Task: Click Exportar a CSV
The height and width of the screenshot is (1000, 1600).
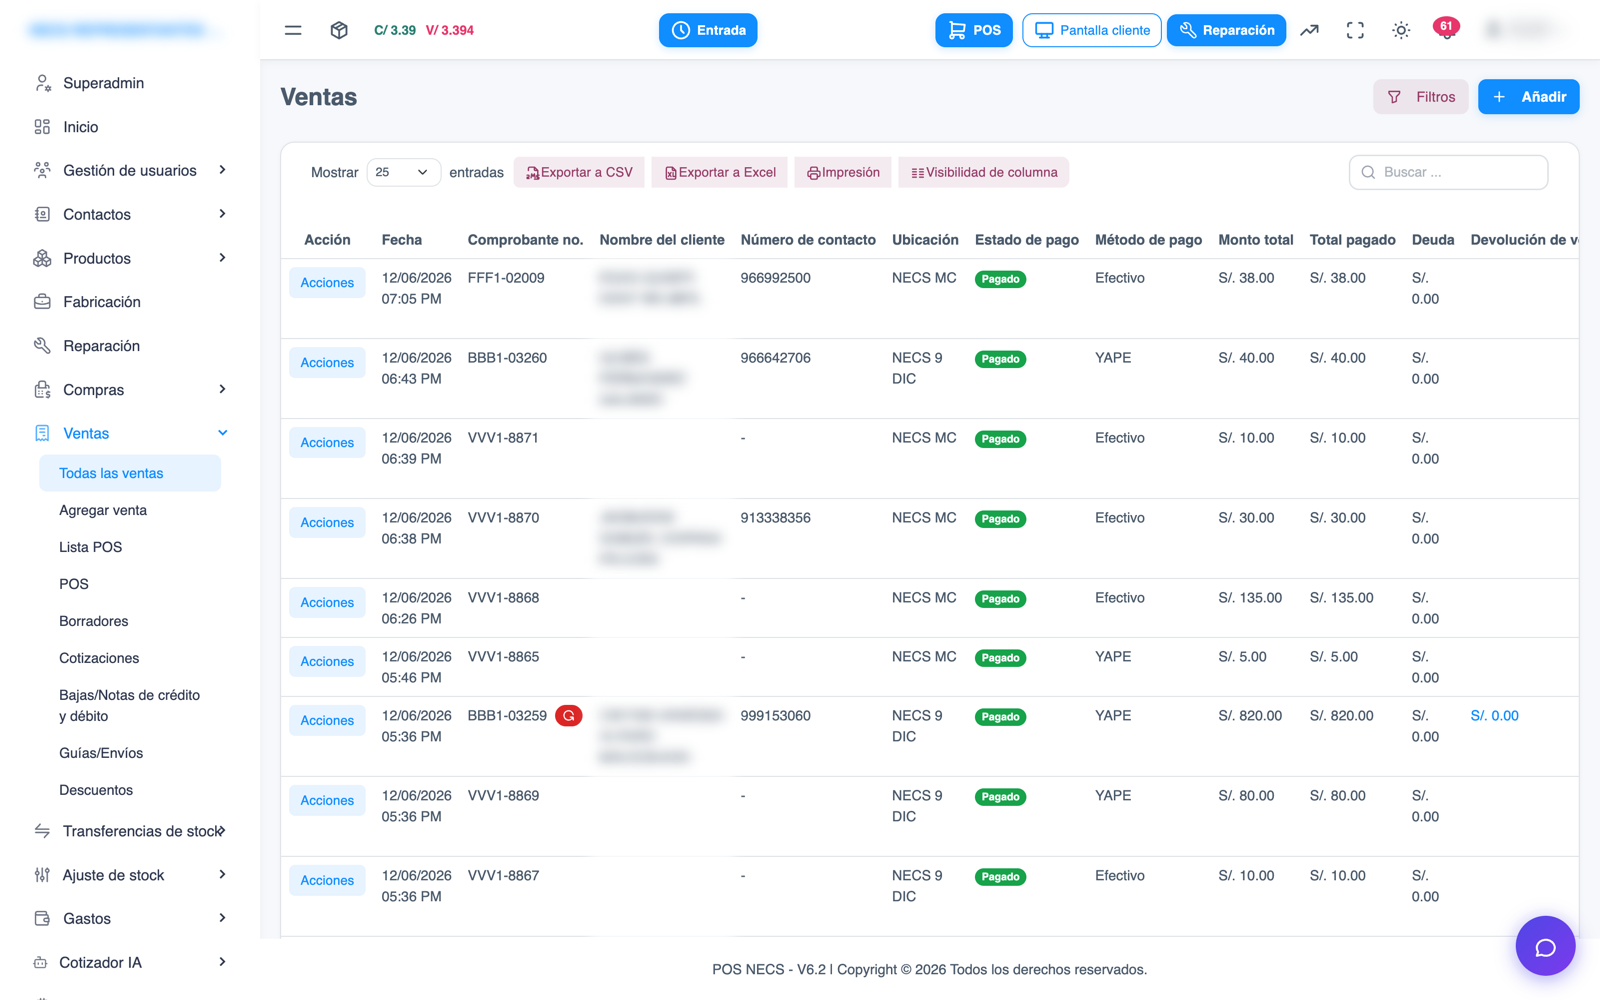Action: pyautogui.click(x=580, y=172)
